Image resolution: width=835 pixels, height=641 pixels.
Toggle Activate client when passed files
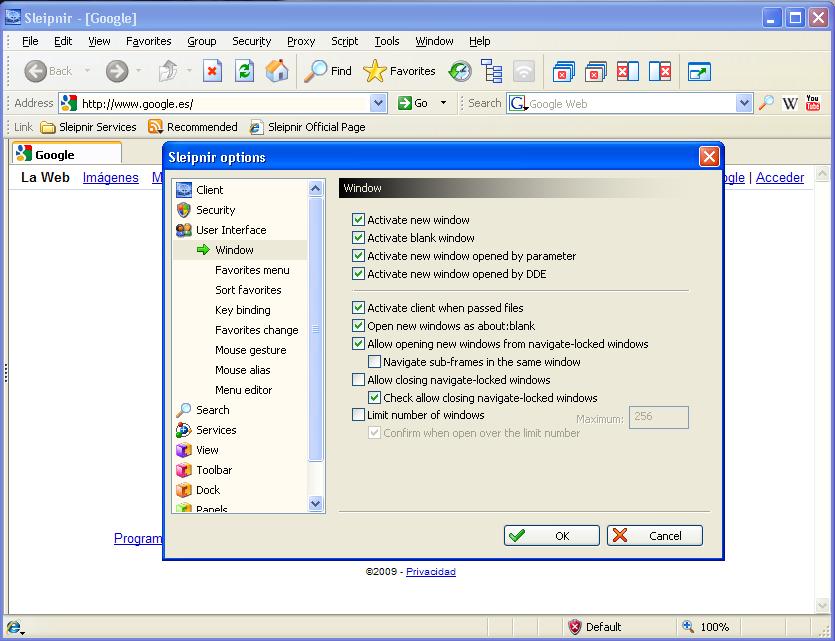(x=358, y=308)
